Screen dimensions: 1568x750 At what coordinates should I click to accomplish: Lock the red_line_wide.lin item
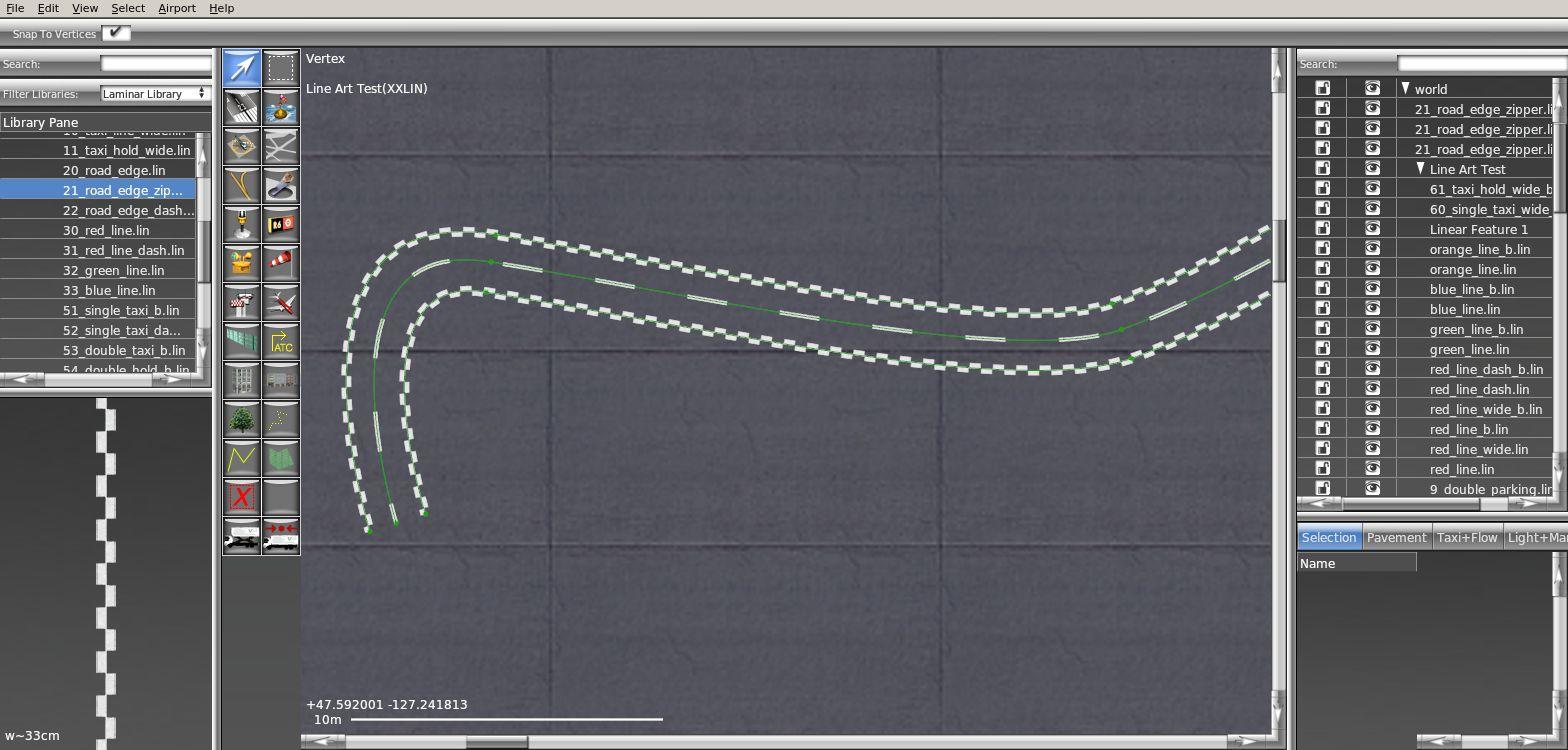point(1322,449)
